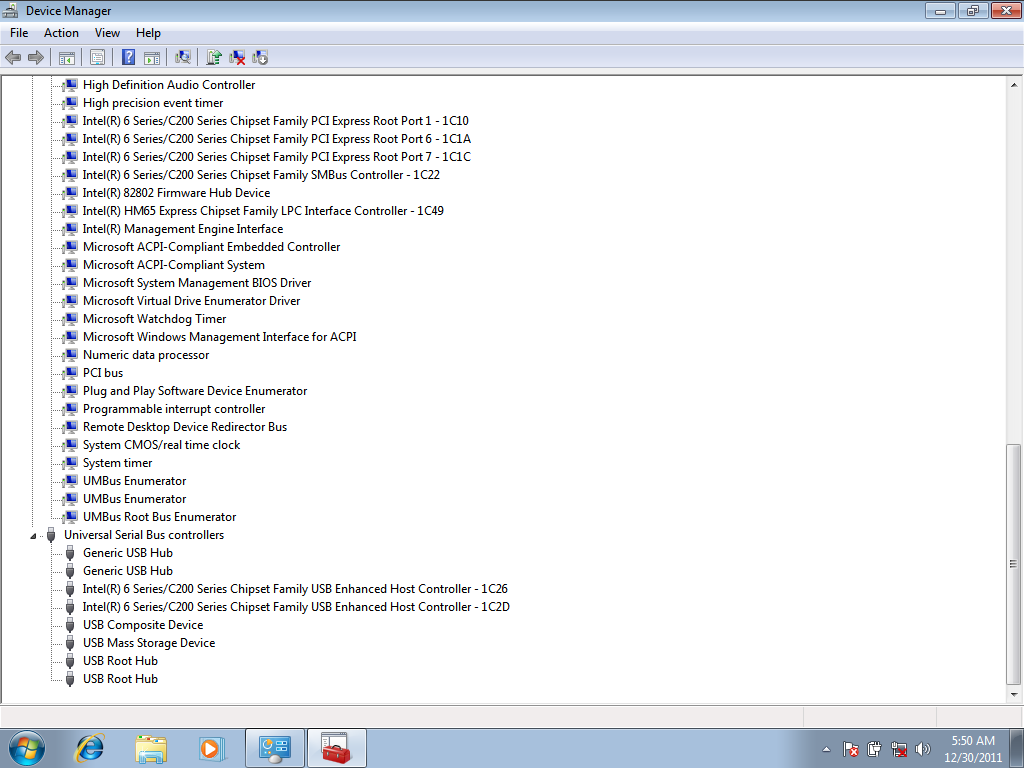This screenshot has width=1024, height=768.
Task: Select Remote Desktop Device Redirector Bus
Action: coord(185,427)
